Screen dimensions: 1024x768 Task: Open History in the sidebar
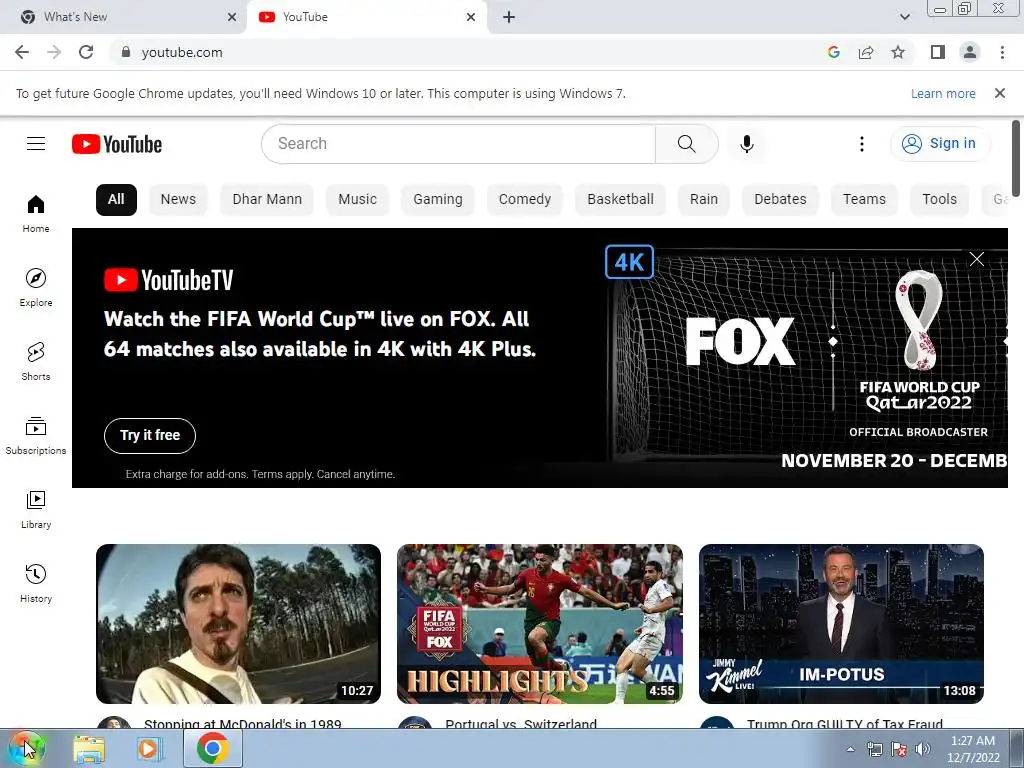36,583
